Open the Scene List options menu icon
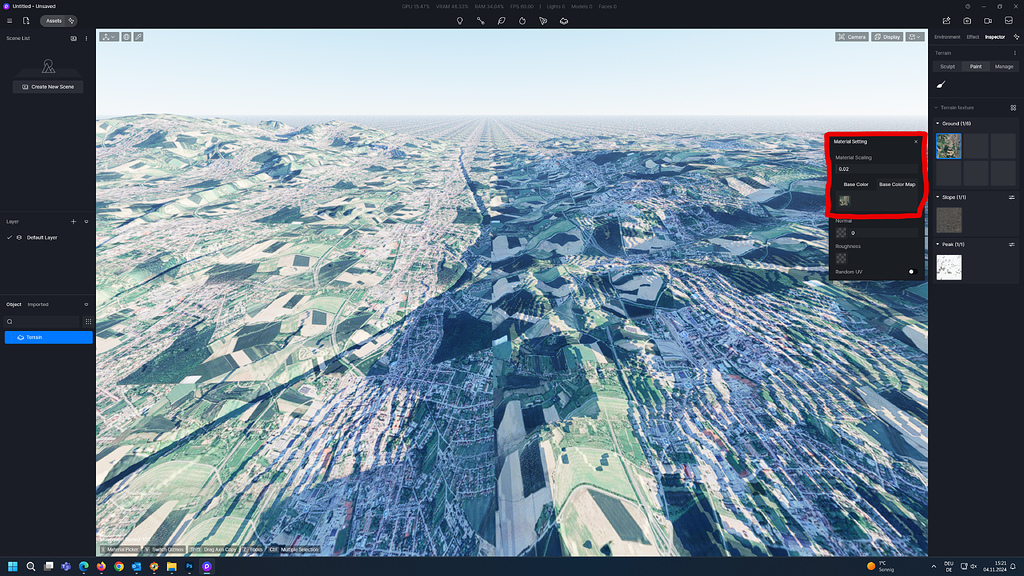Screen dimensions: 1024x576 pos(87,38)
